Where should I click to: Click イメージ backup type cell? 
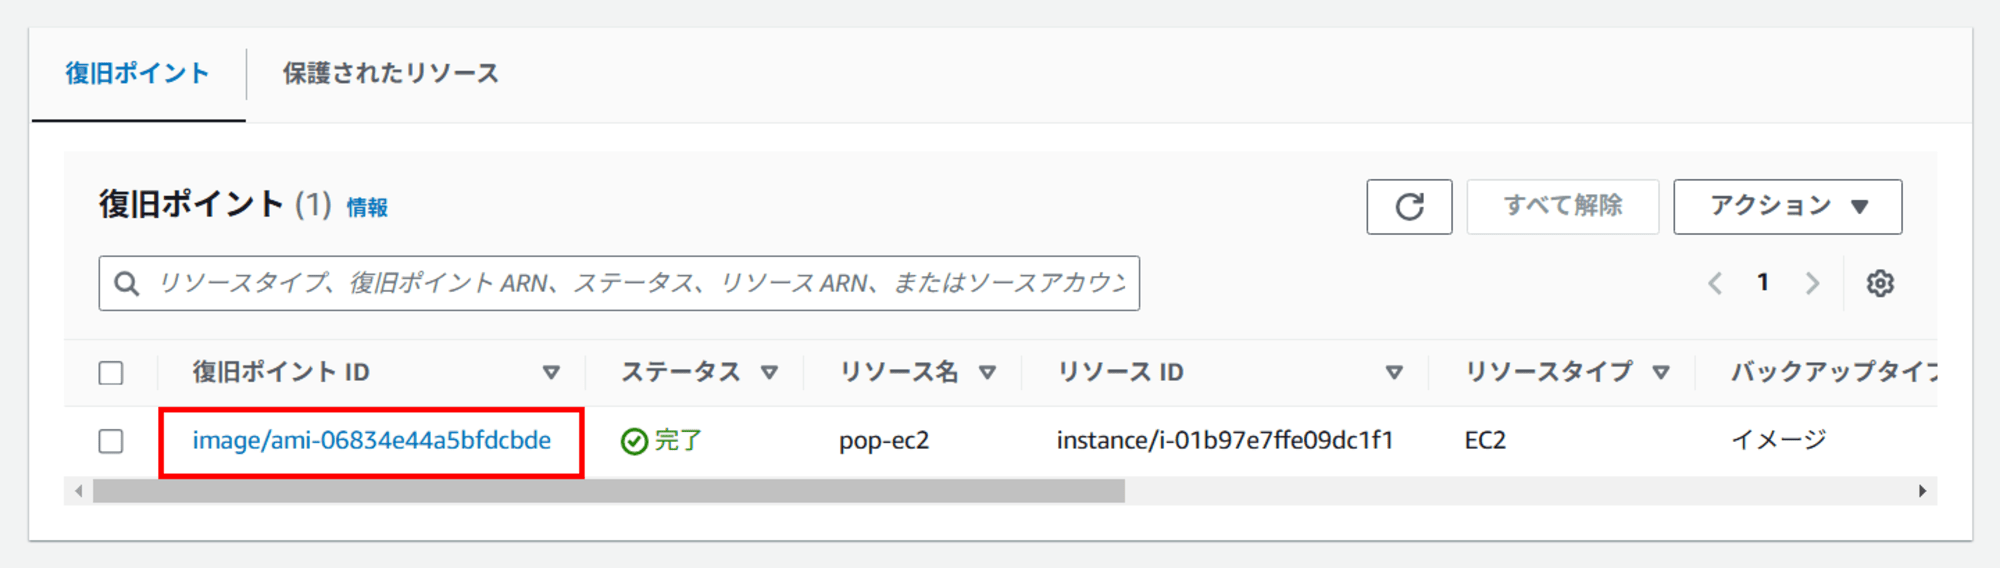pos(1779,441)
